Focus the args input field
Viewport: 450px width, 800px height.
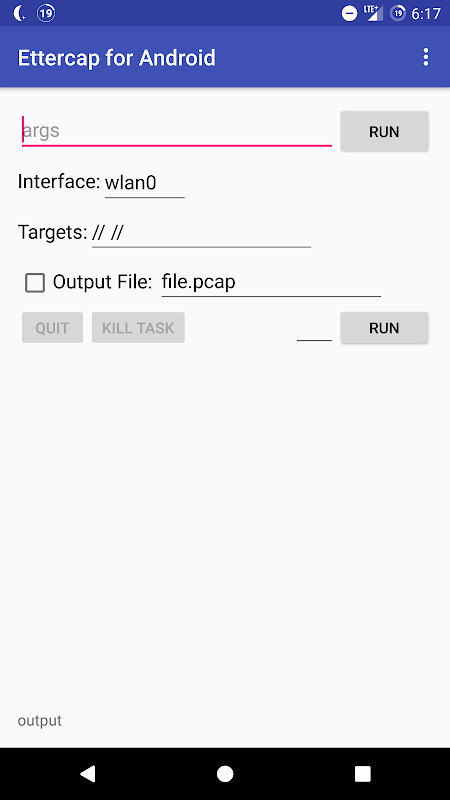177,131
